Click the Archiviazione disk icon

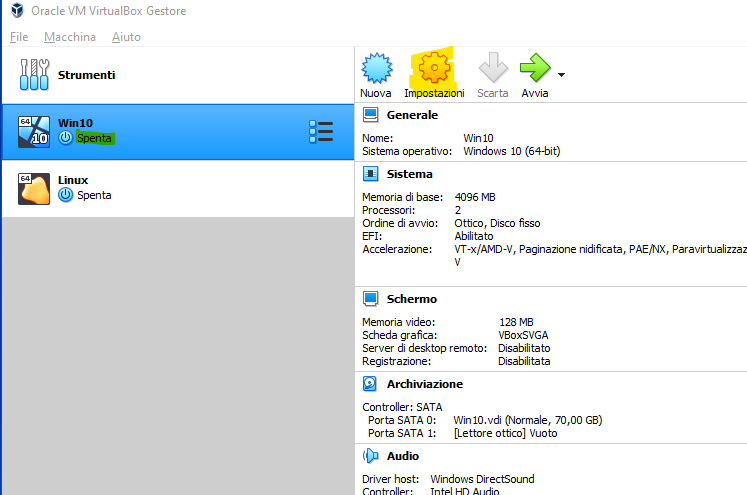tap(370, 384)
